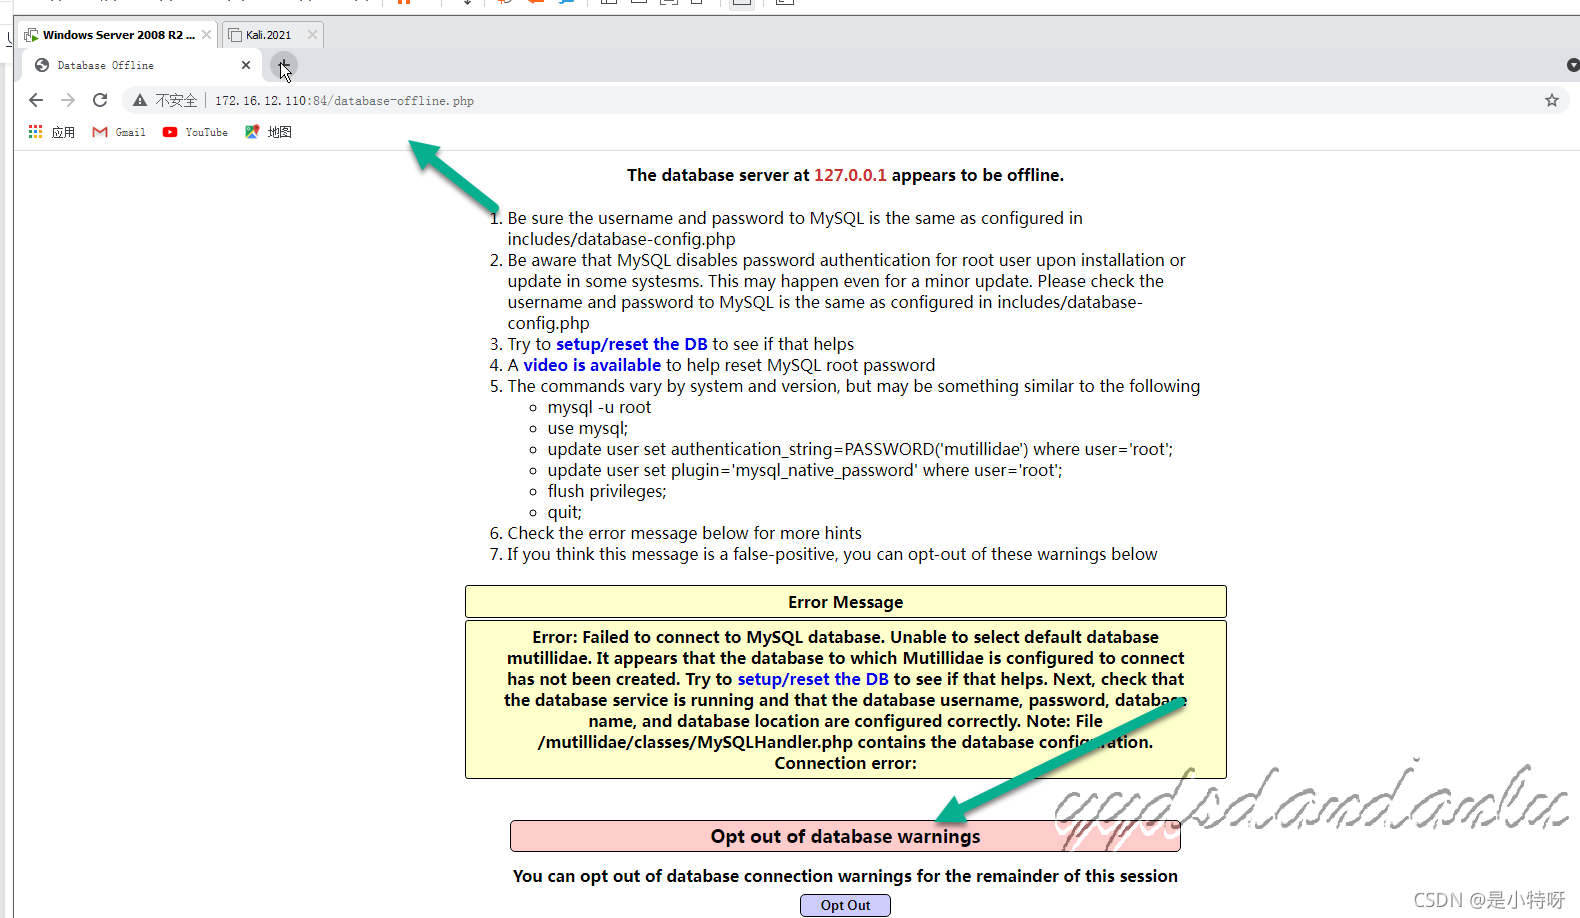
Task: Click setup/reset the DB link in step 3
Action: tap(632, 344)
